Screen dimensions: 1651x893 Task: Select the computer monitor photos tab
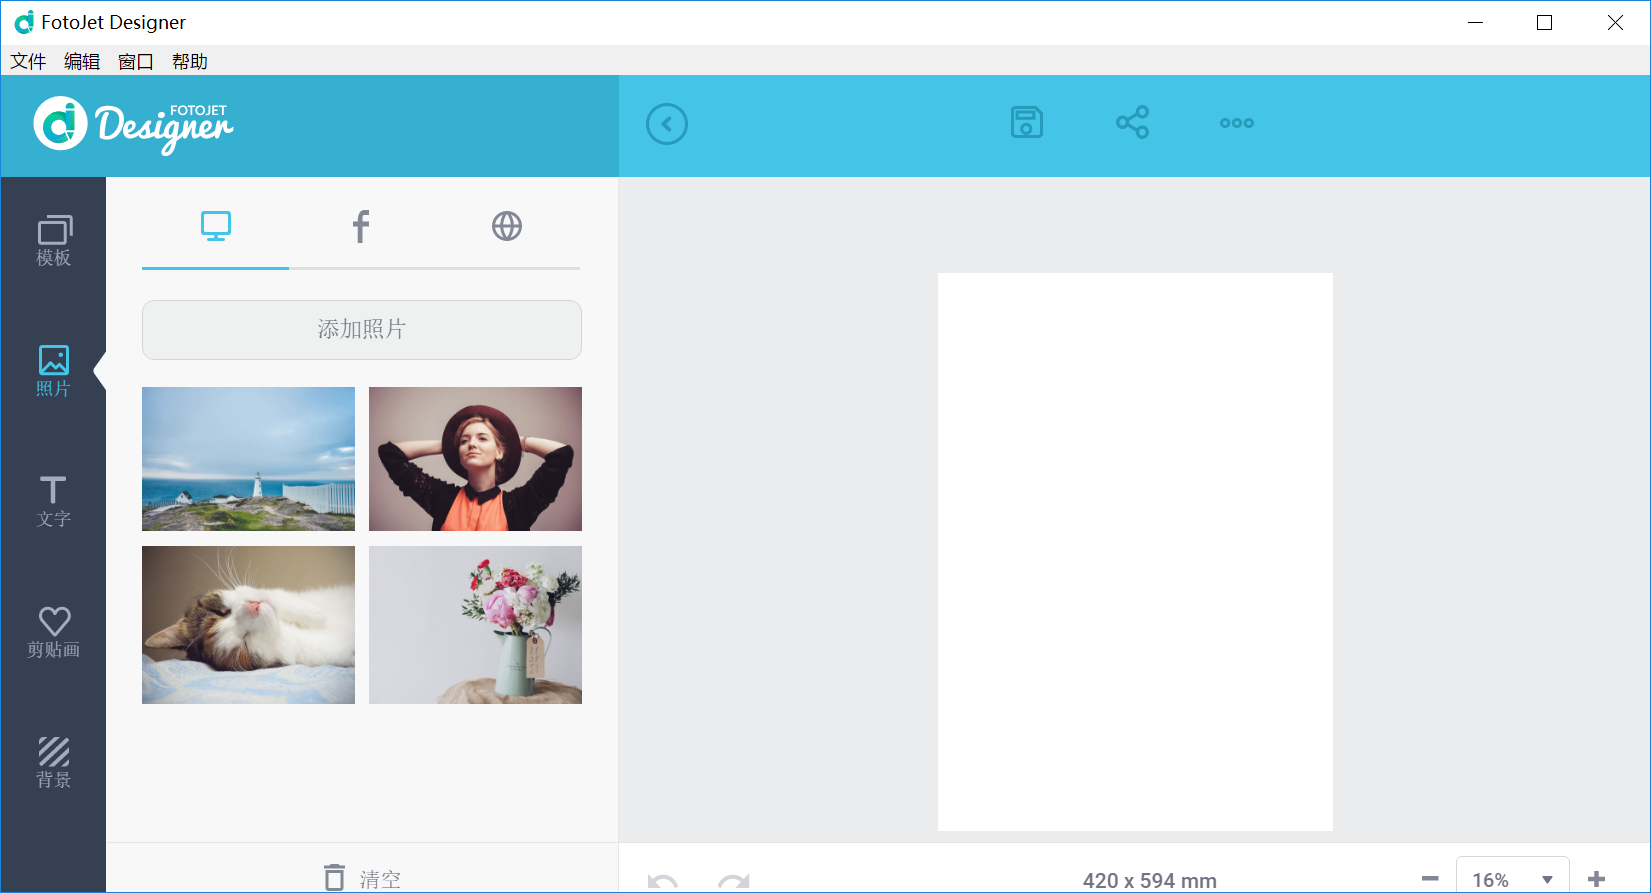pos(215,227)
